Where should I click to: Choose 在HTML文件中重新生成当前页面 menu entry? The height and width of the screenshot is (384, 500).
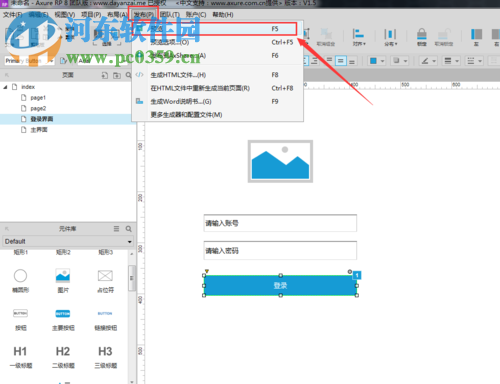click(218, 88)
